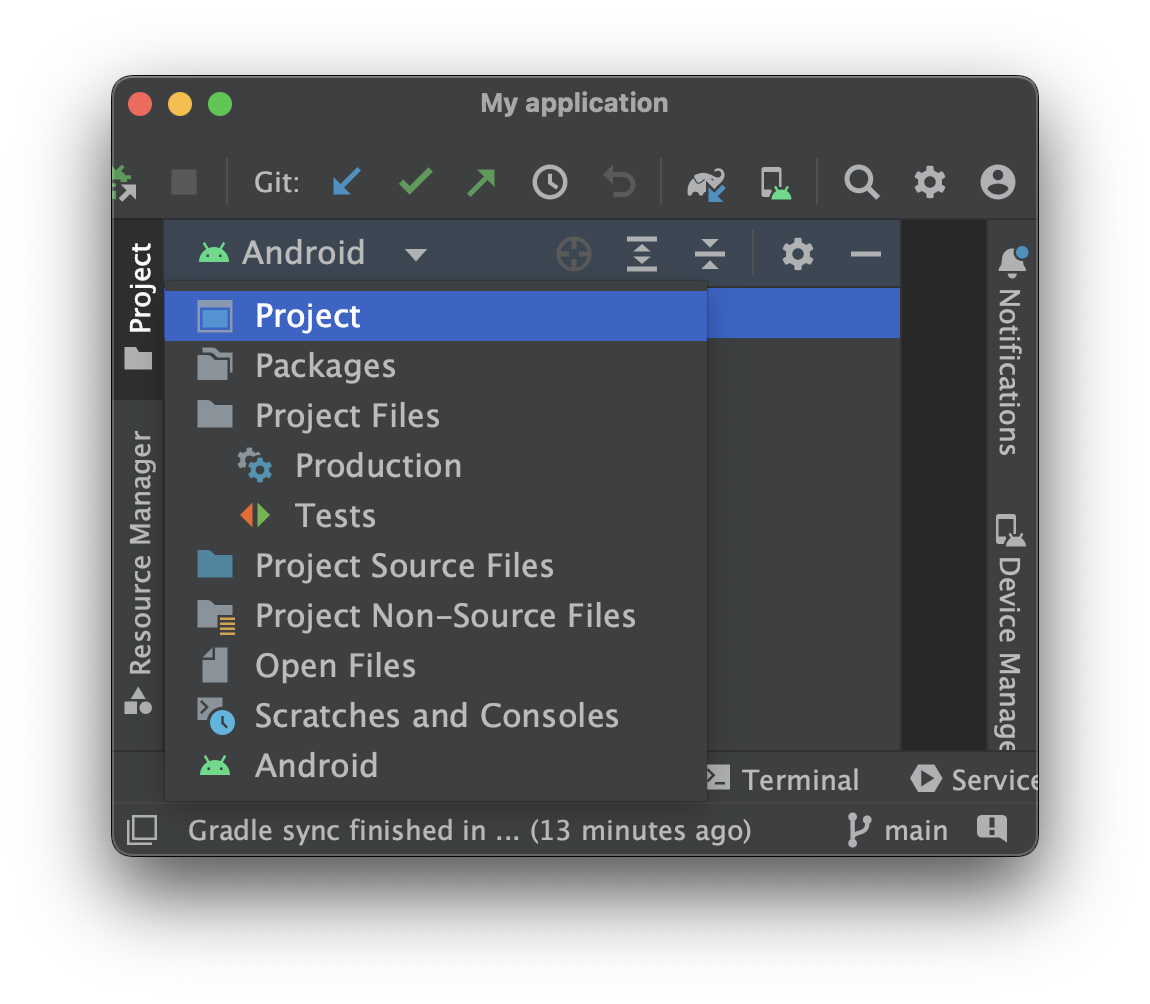Select Project view in the list
Screen dimensions: 1150x1004
436,315
